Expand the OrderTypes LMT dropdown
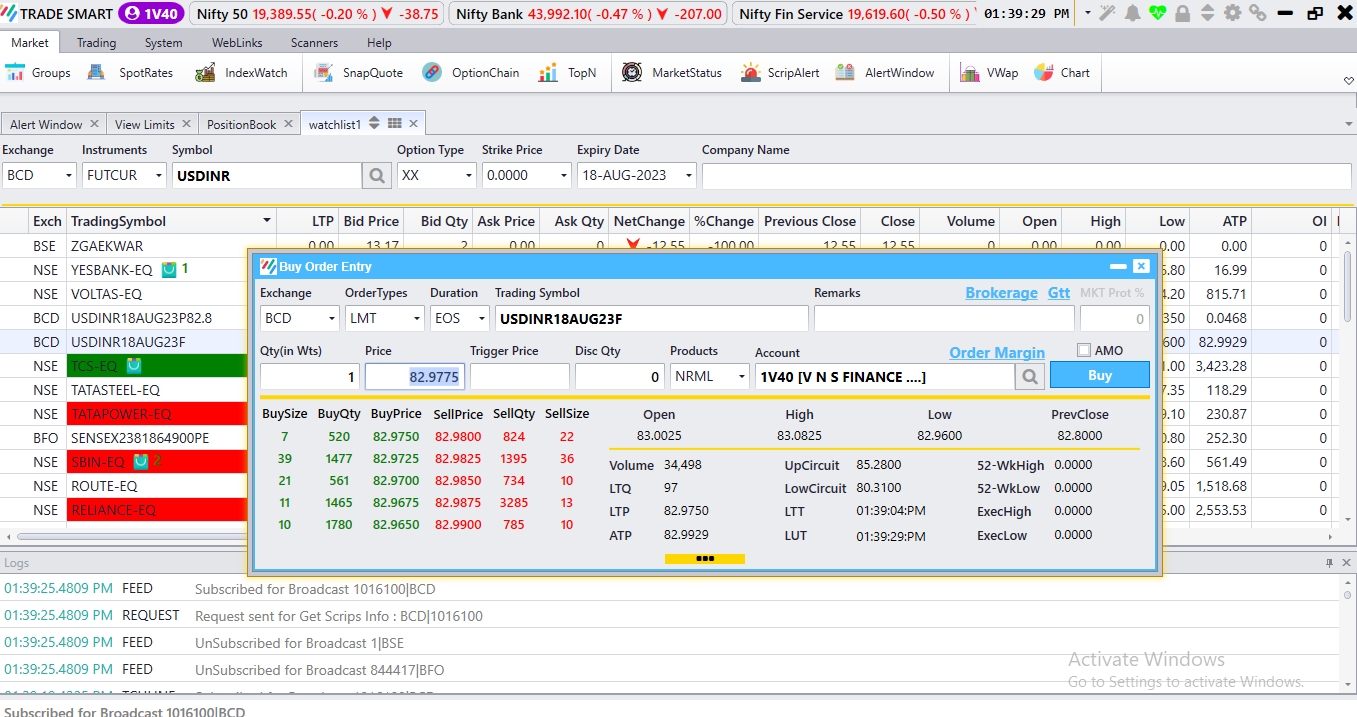This screenshot has width=1357, height=717. coord(416,319)
